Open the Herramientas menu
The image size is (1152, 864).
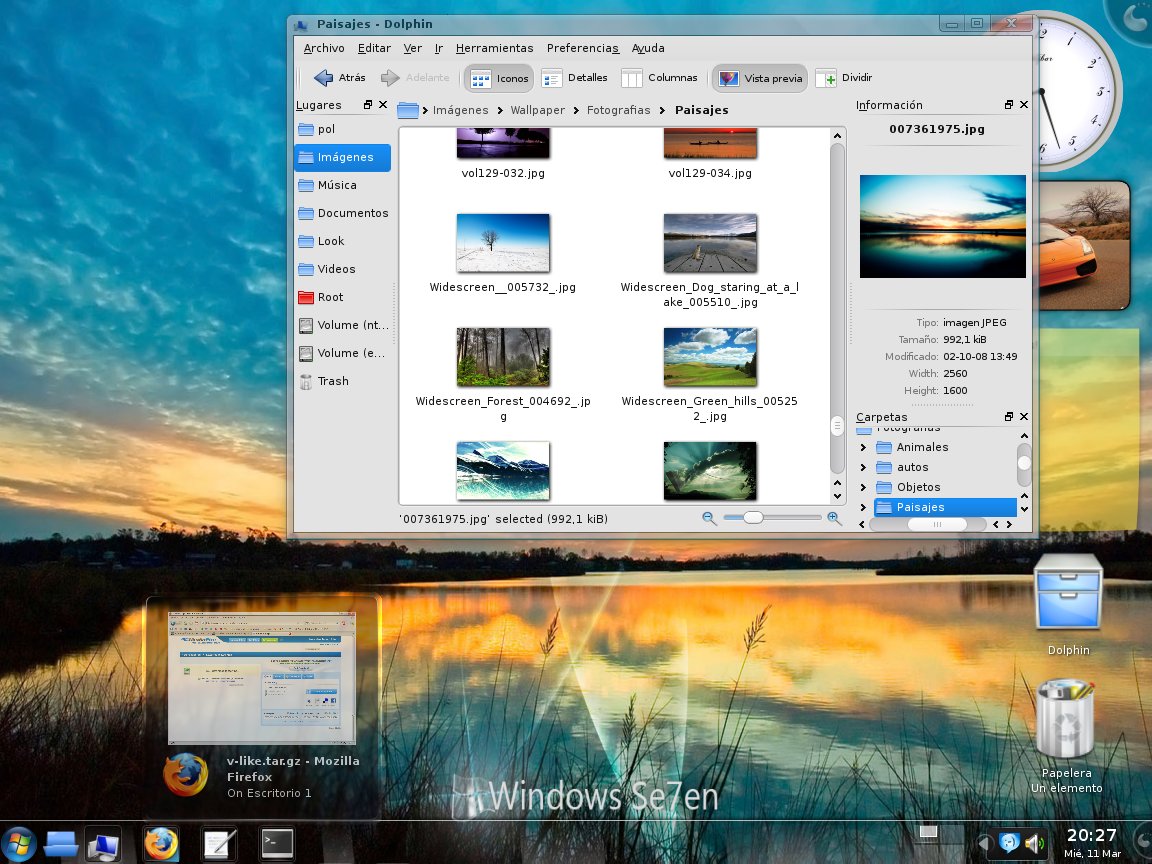(x=494, y=48)
